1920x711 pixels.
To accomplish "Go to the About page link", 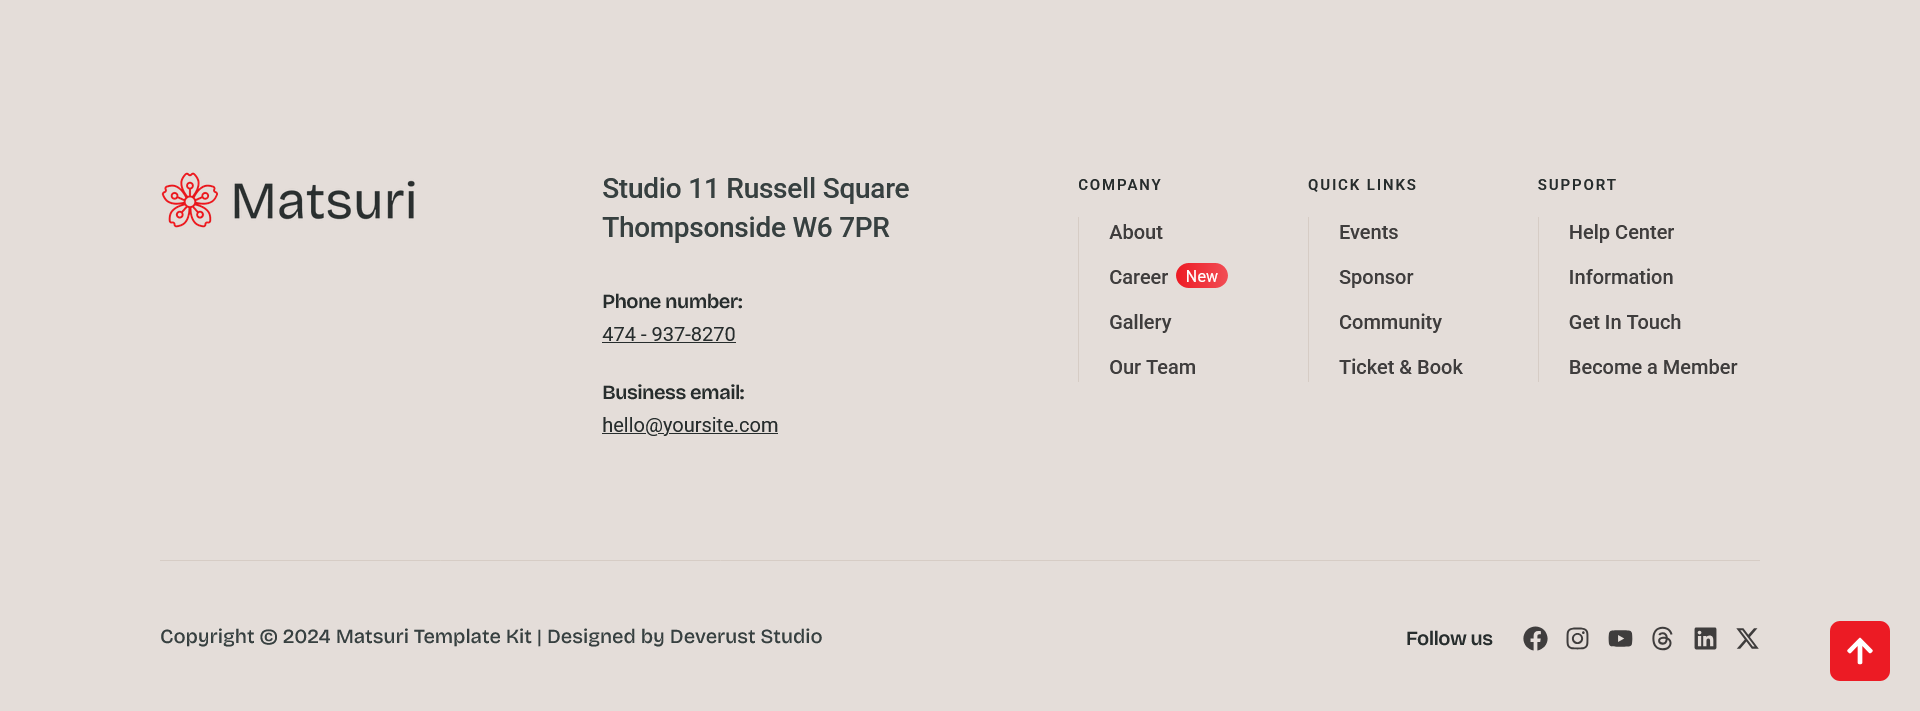I will 1135,233.
